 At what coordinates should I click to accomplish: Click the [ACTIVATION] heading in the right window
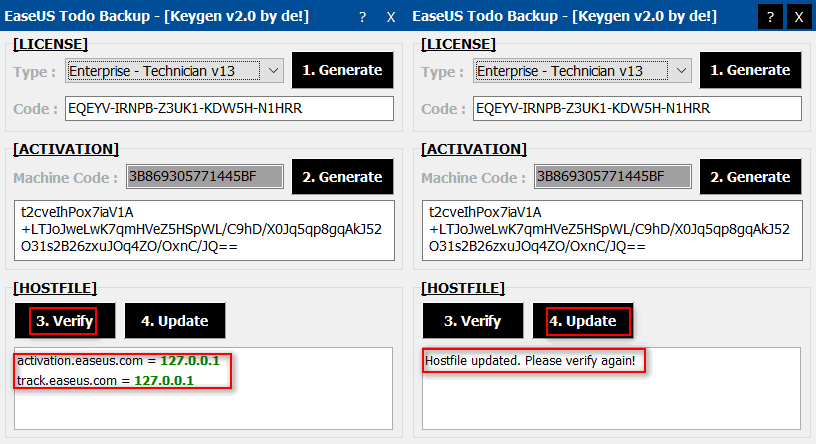click(x=474, y=149)
